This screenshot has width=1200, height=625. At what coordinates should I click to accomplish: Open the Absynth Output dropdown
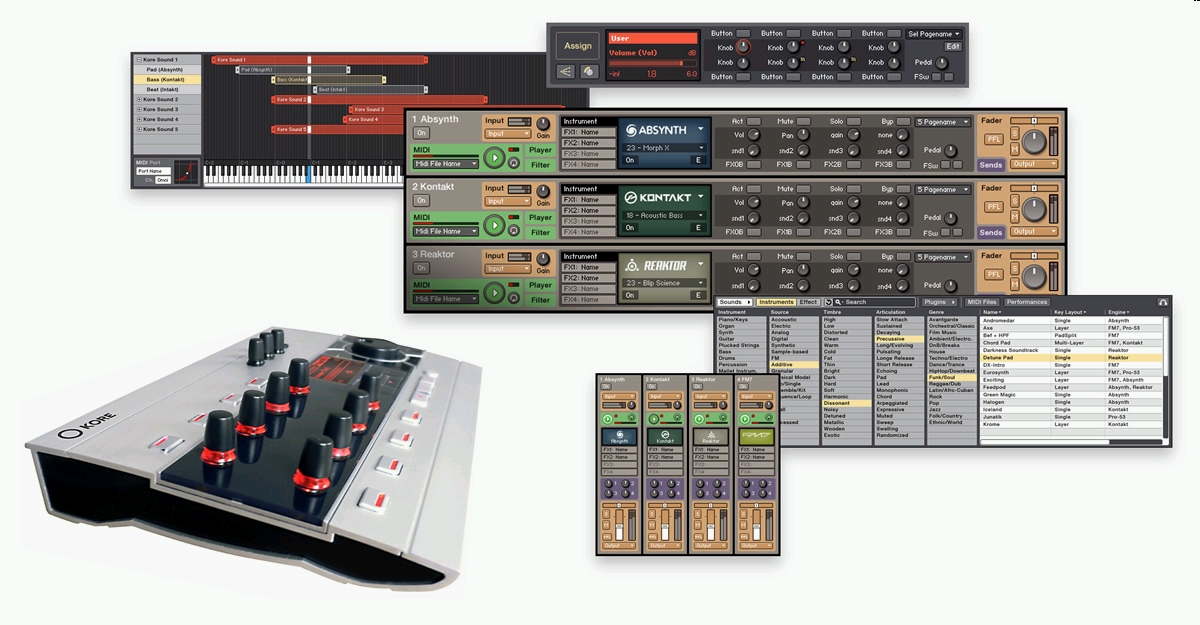tap(1033, 163)
